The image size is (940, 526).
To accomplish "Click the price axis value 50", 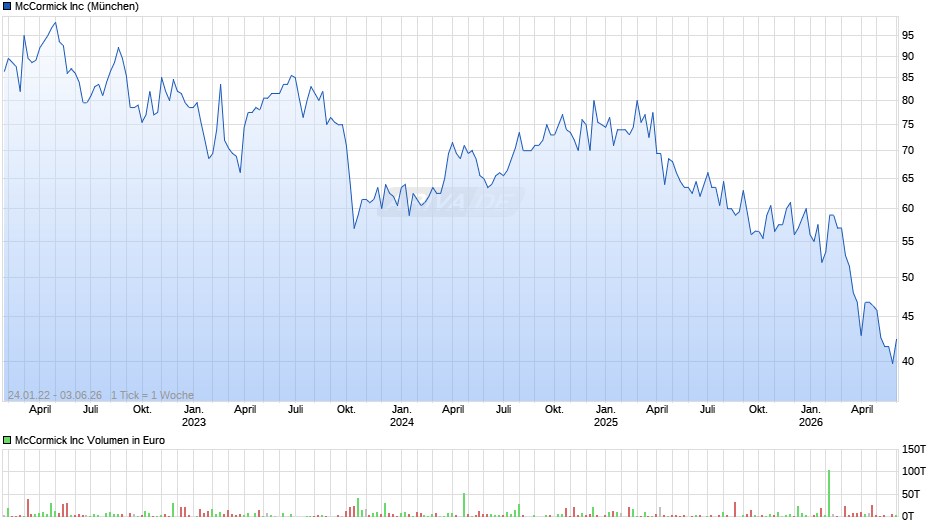I will [908, 277].
